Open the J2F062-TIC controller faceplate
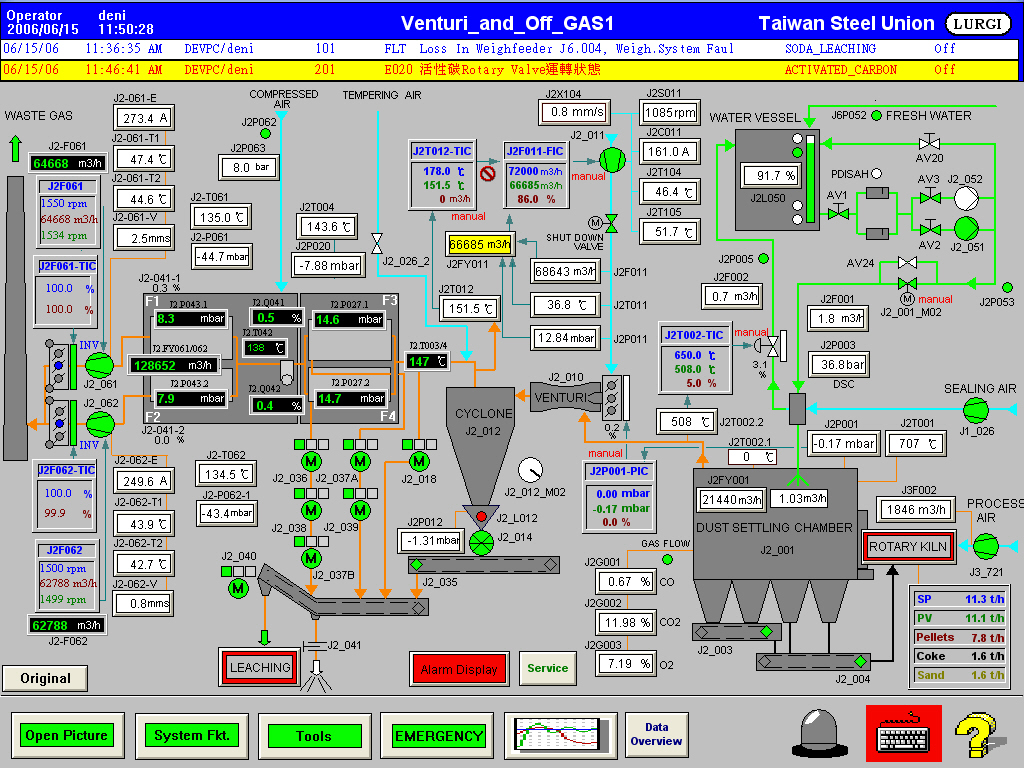The image size is (1024, 768). tap(66, 497)
